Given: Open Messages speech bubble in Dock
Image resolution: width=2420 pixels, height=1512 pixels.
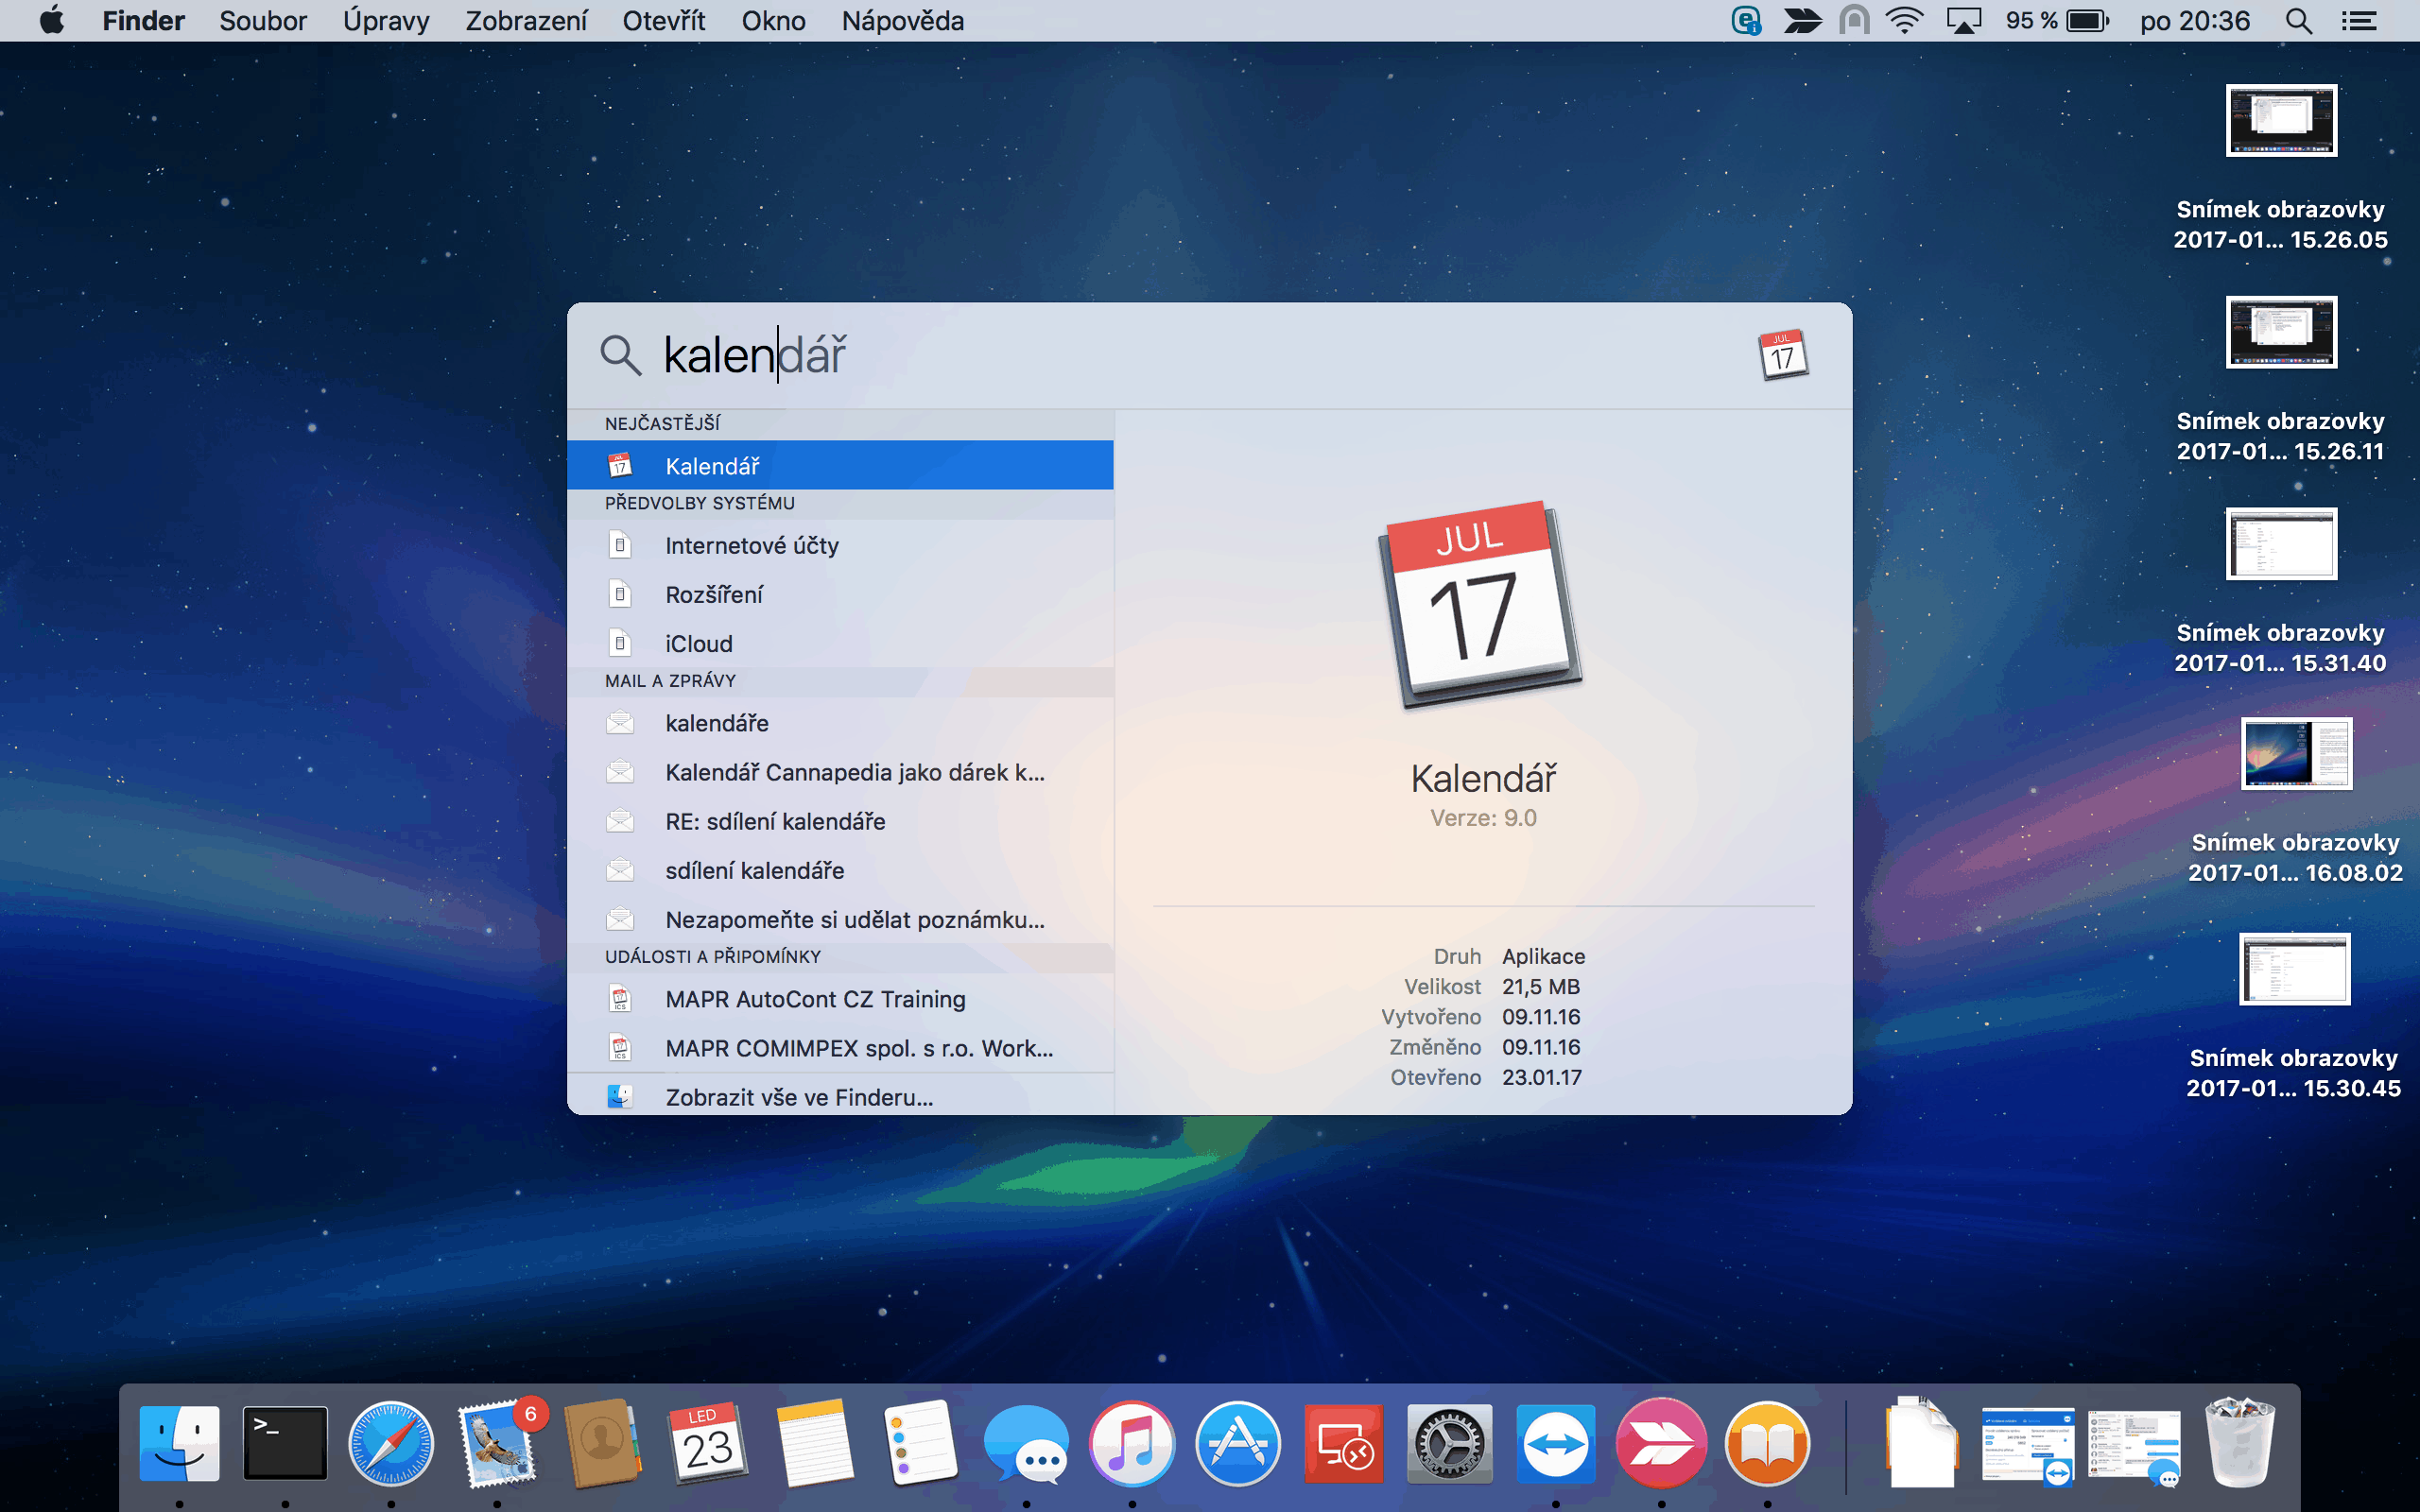Looking at the screenshot, I should pyautogui.click(x=1026, y=1443).
